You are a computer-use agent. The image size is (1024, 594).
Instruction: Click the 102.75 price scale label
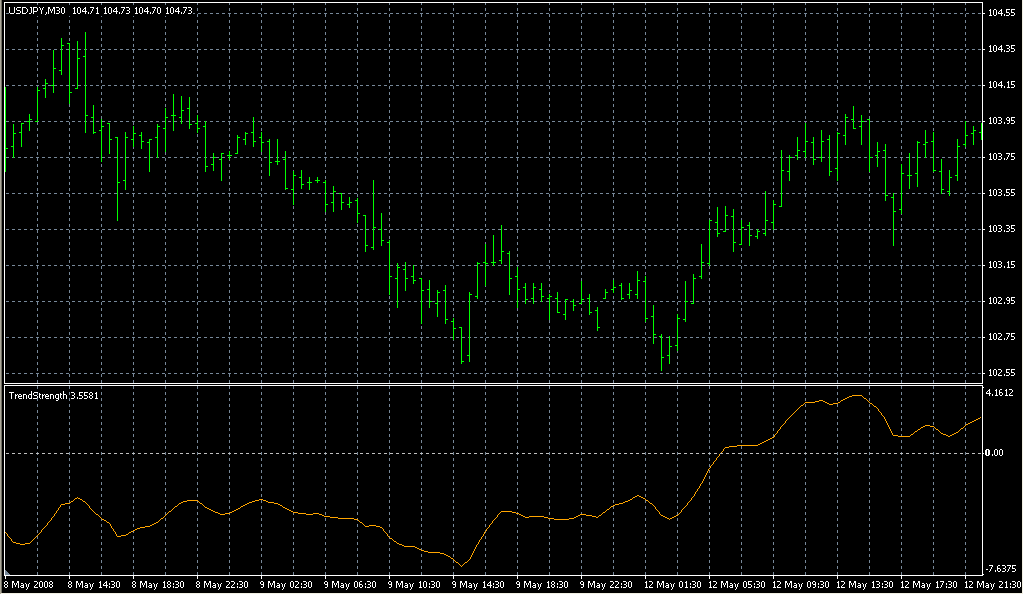tap(1002, 337)
